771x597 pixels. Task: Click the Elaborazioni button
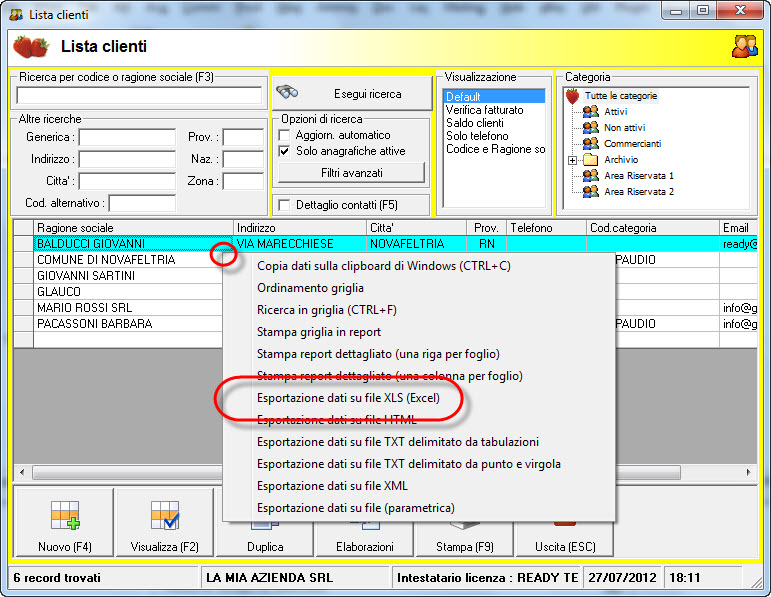pos(365,547)
